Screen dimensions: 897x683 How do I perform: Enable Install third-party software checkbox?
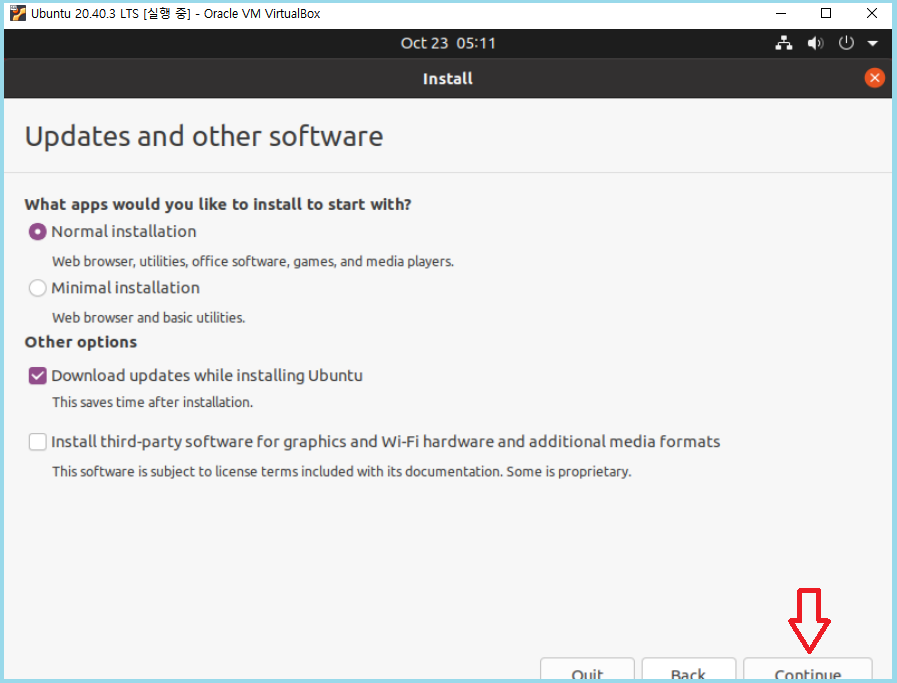tap(38, 442)
